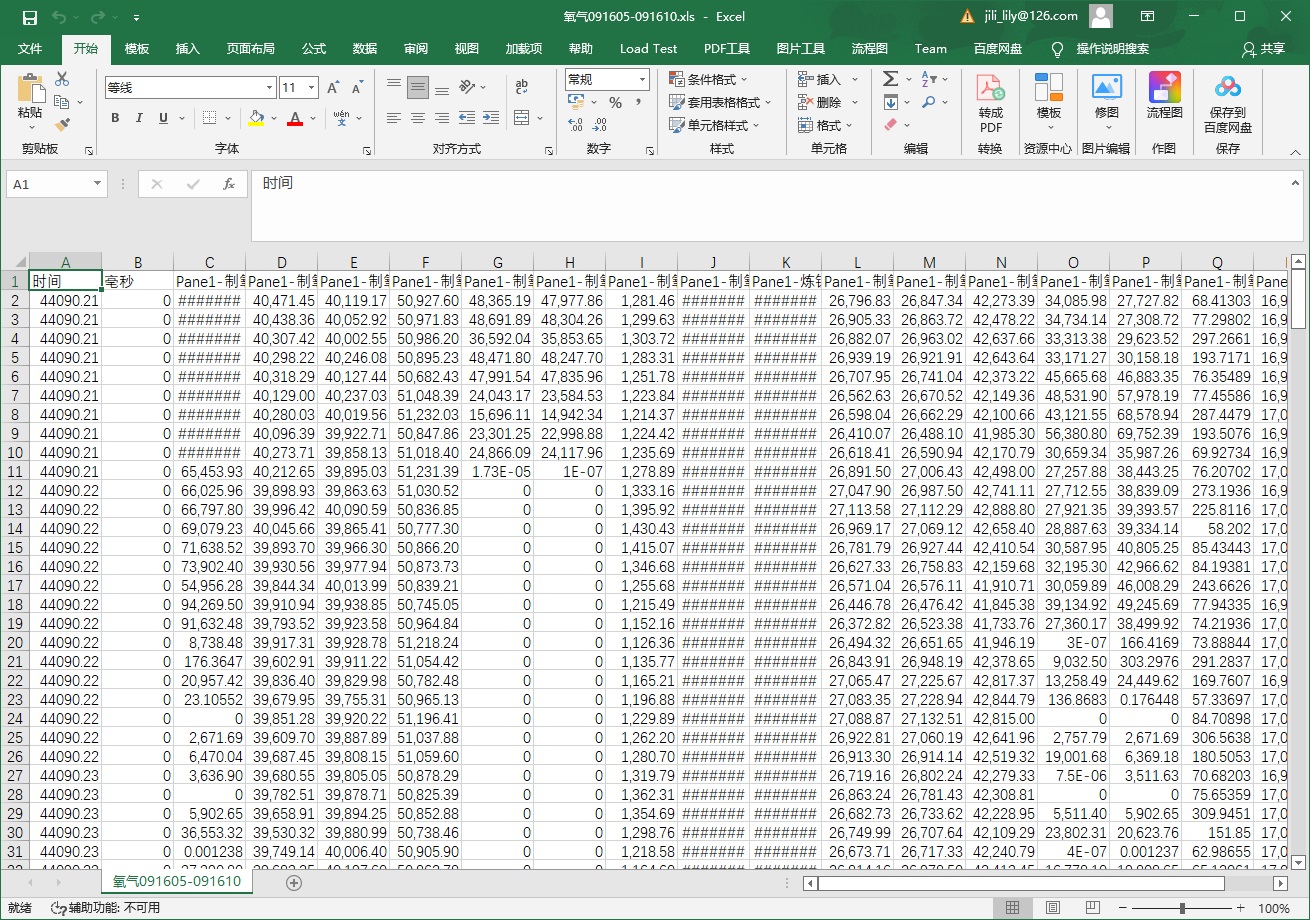Click the 格式 format cells button

click(x=826, y=125)
